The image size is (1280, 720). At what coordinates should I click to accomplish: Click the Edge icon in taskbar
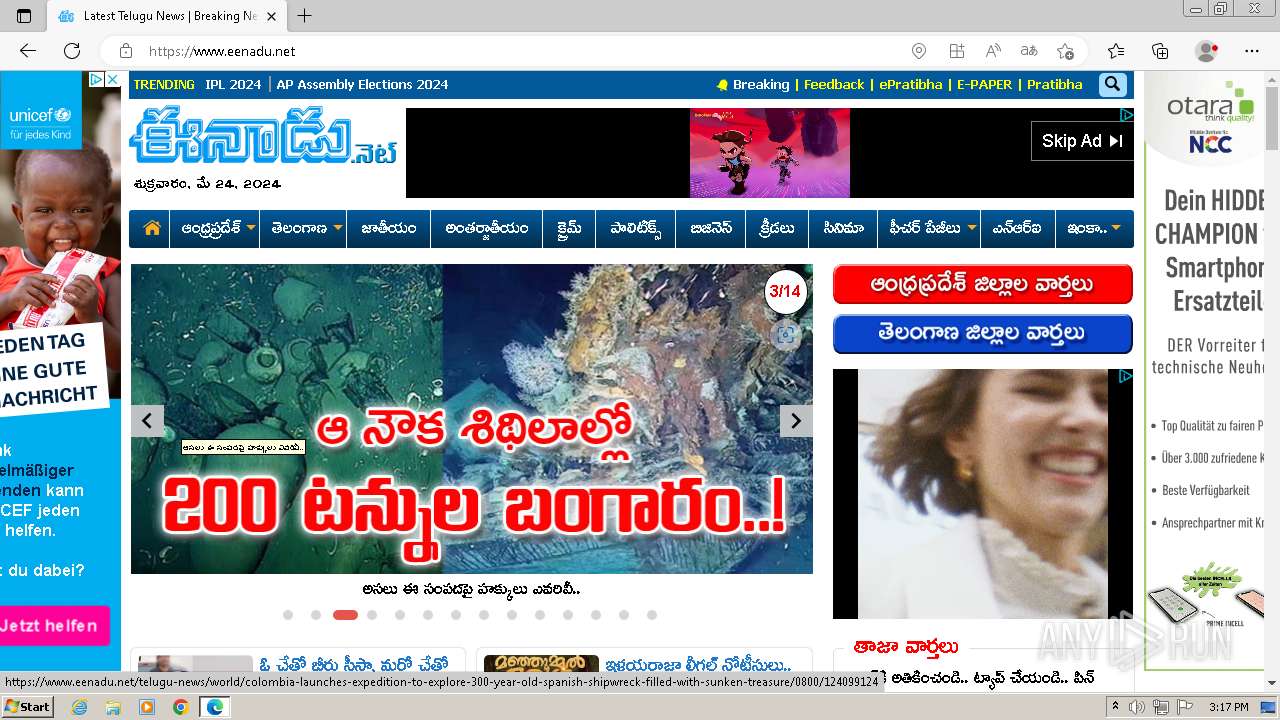214,707
